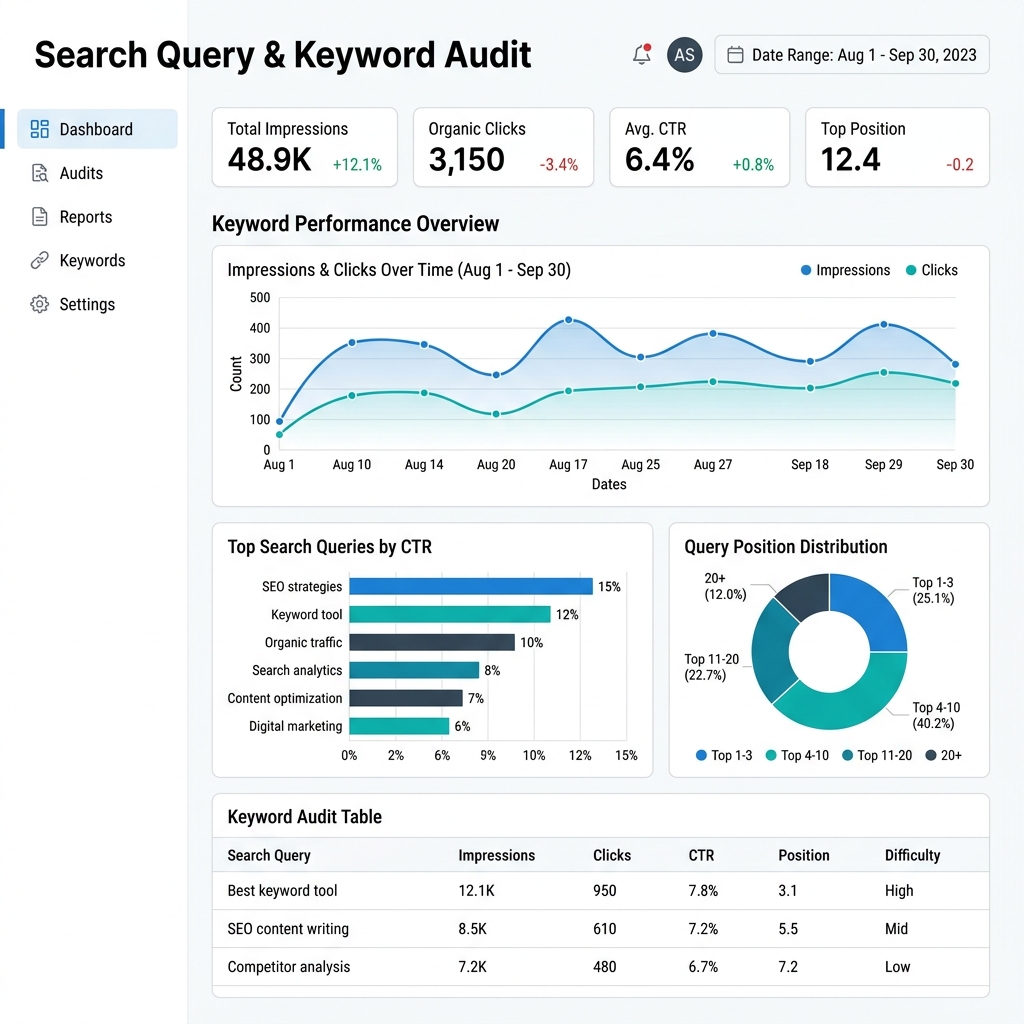Screen dimensions: 1024x1024
Task: Click the Audits sidebar icon
Action: pyautogui.click(x=40, y=173)
